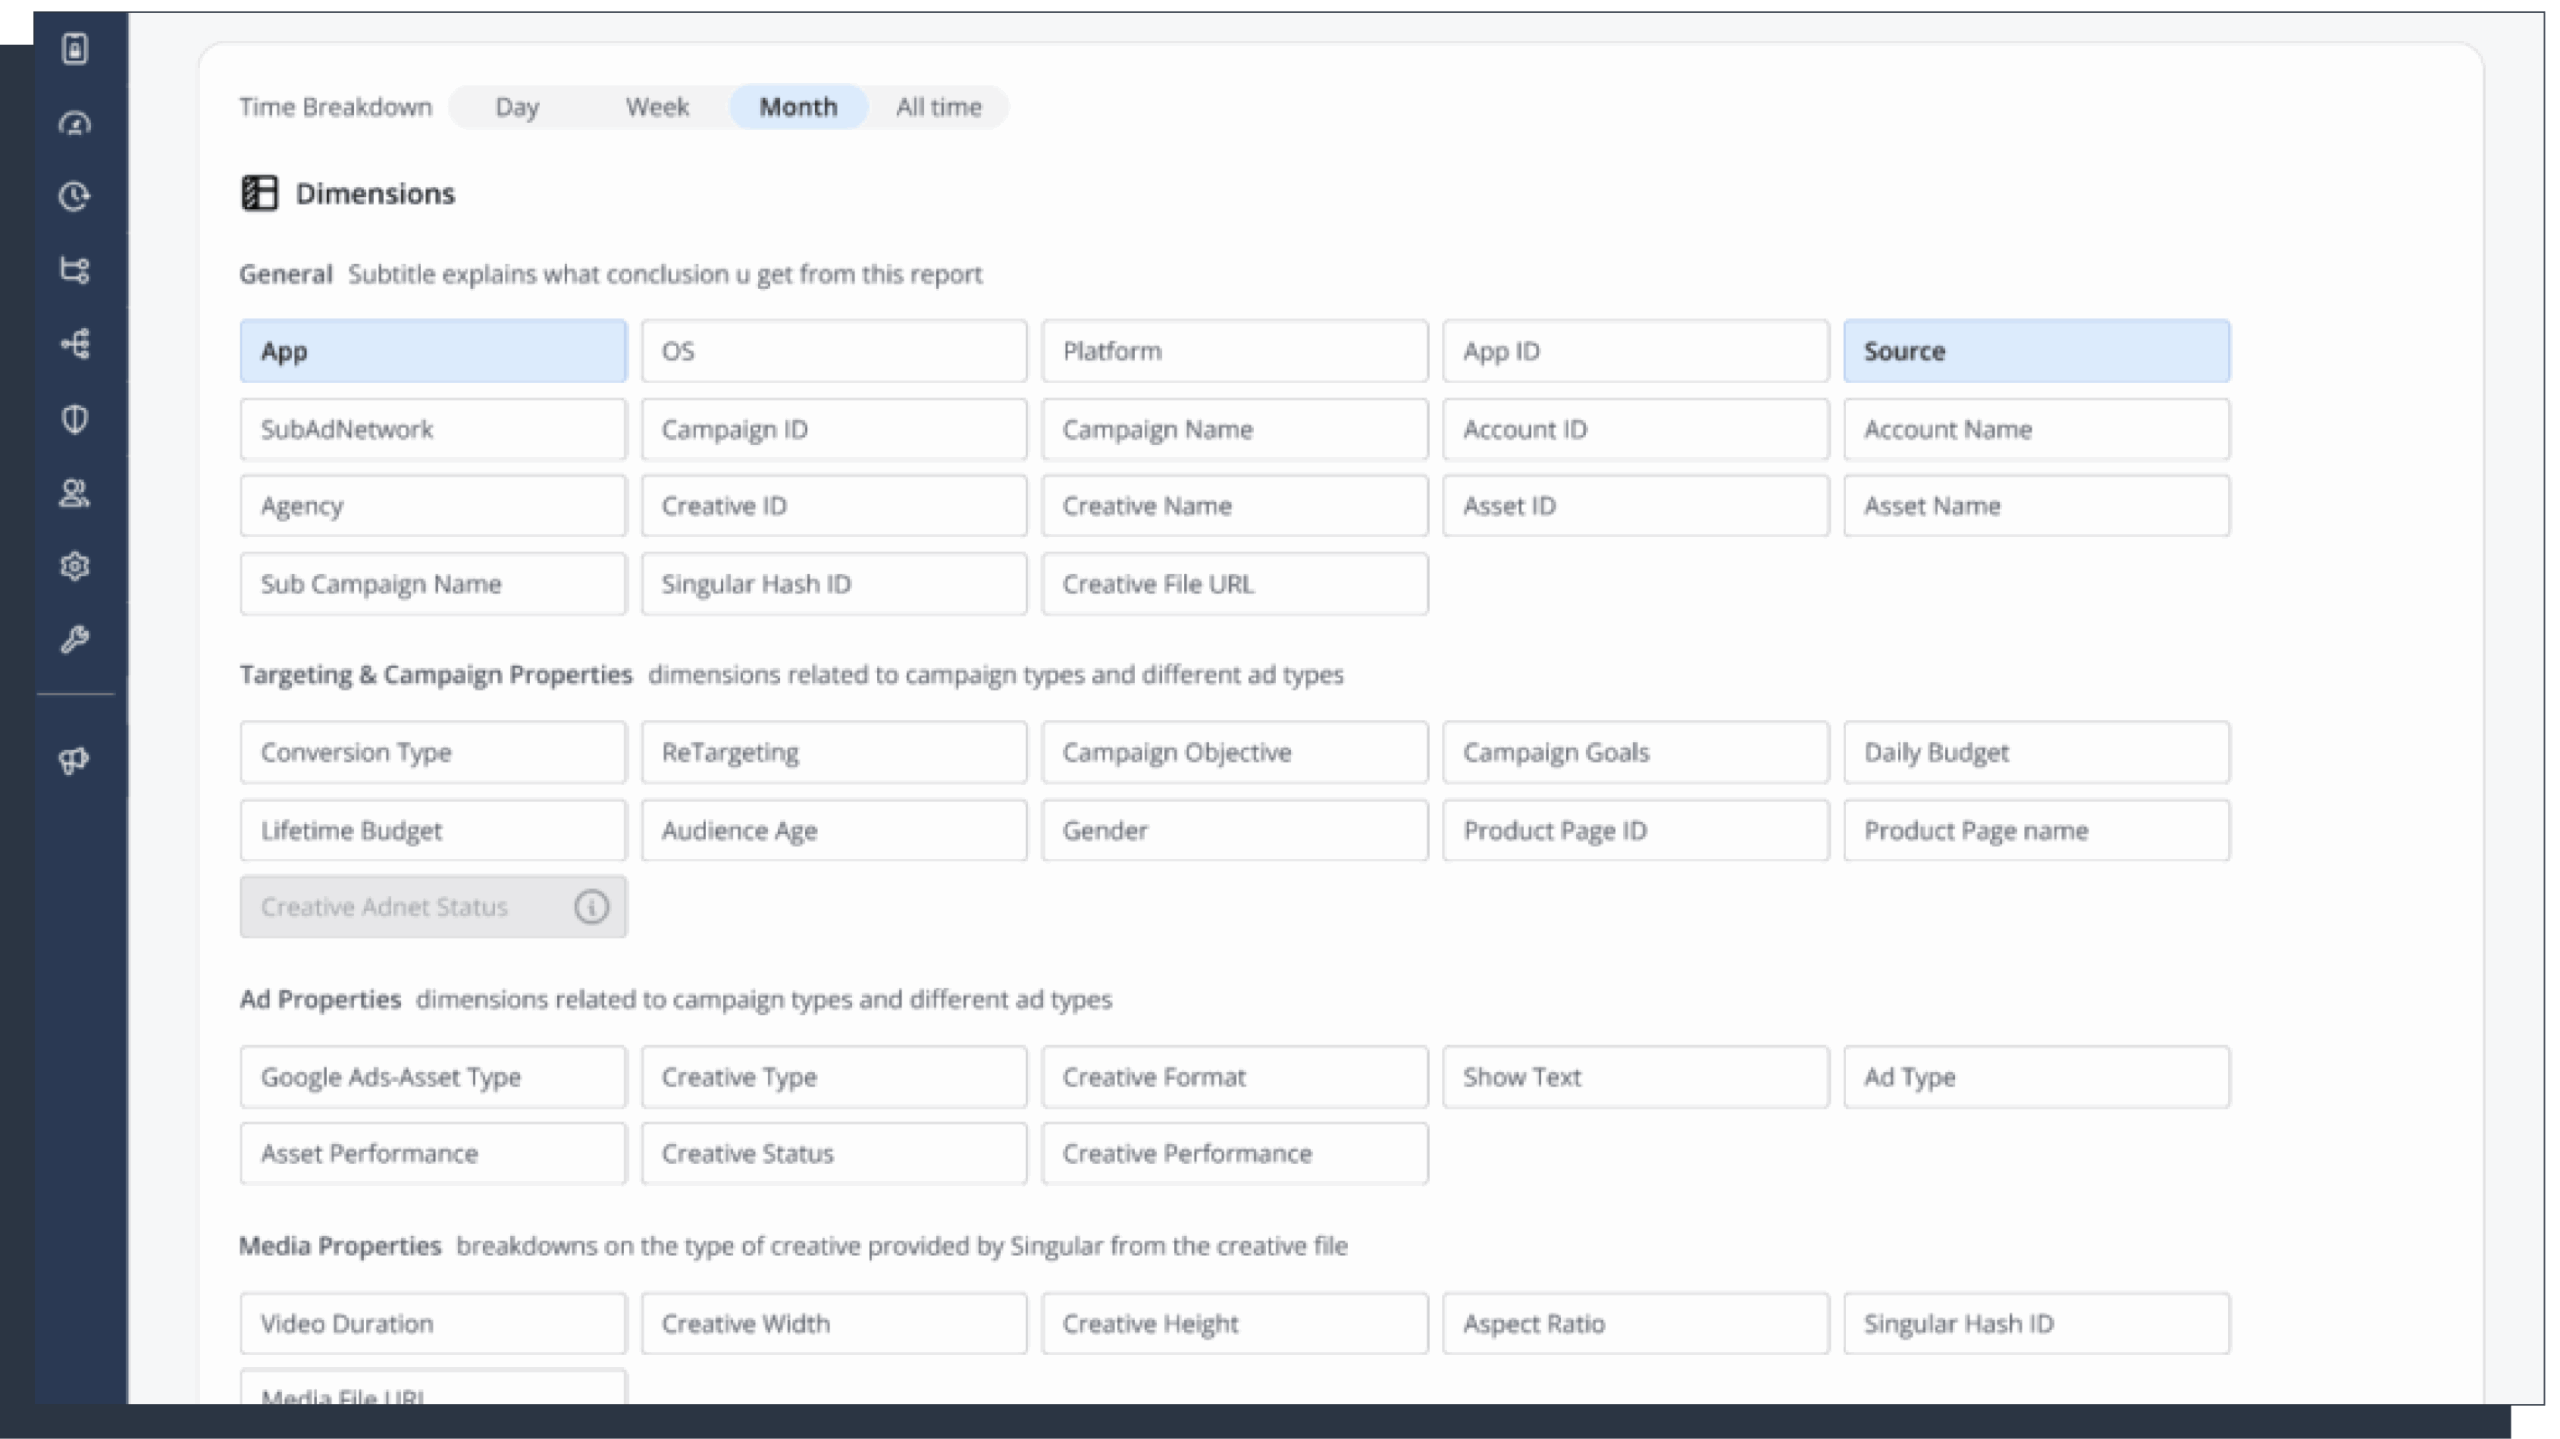This screenshot has height=1439, width=2560.
Task: Enable the ReTargeting dimension
Action: click(x=834, y=752)
